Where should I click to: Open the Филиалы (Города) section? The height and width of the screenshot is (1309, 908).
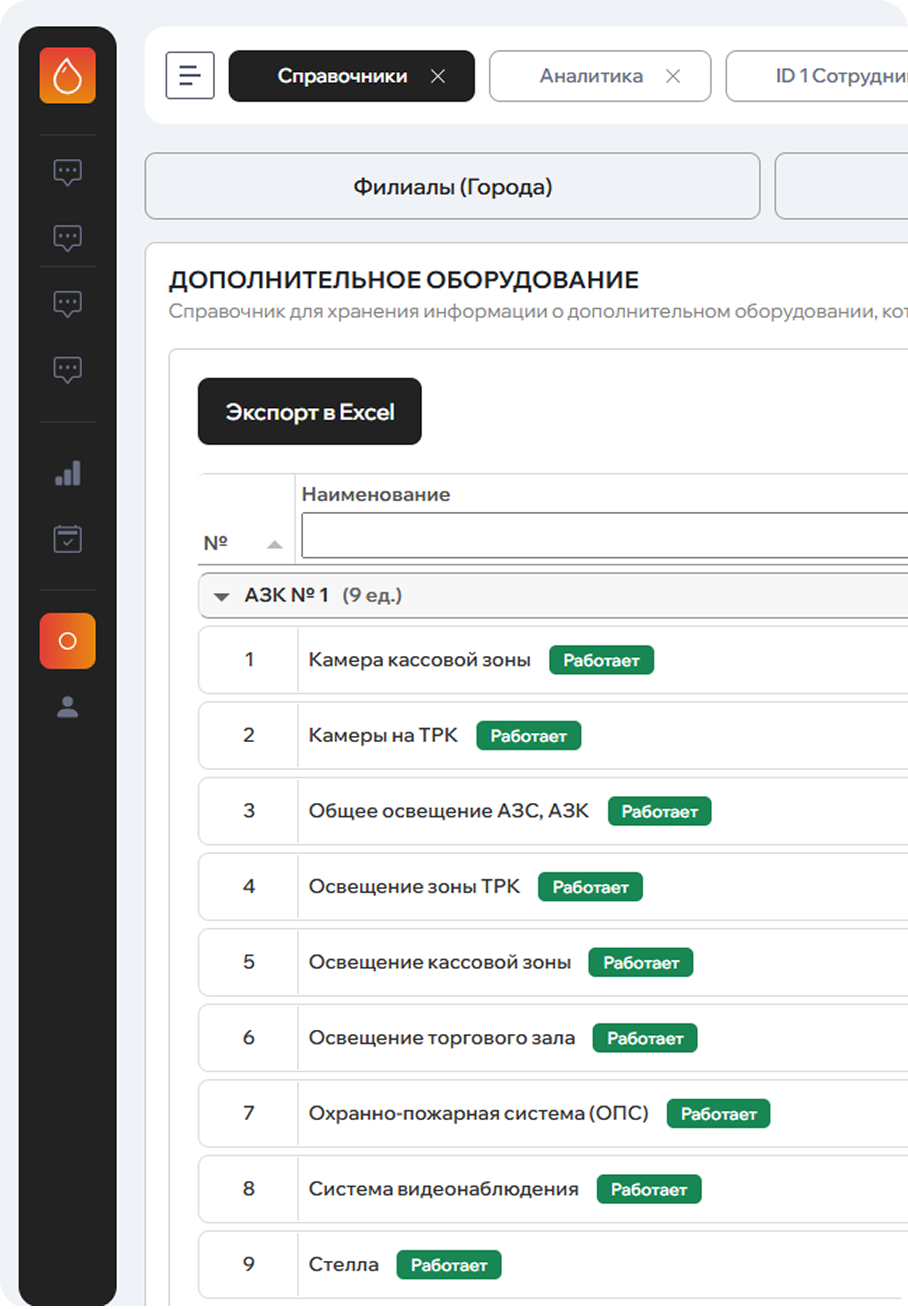click(452, 186)
